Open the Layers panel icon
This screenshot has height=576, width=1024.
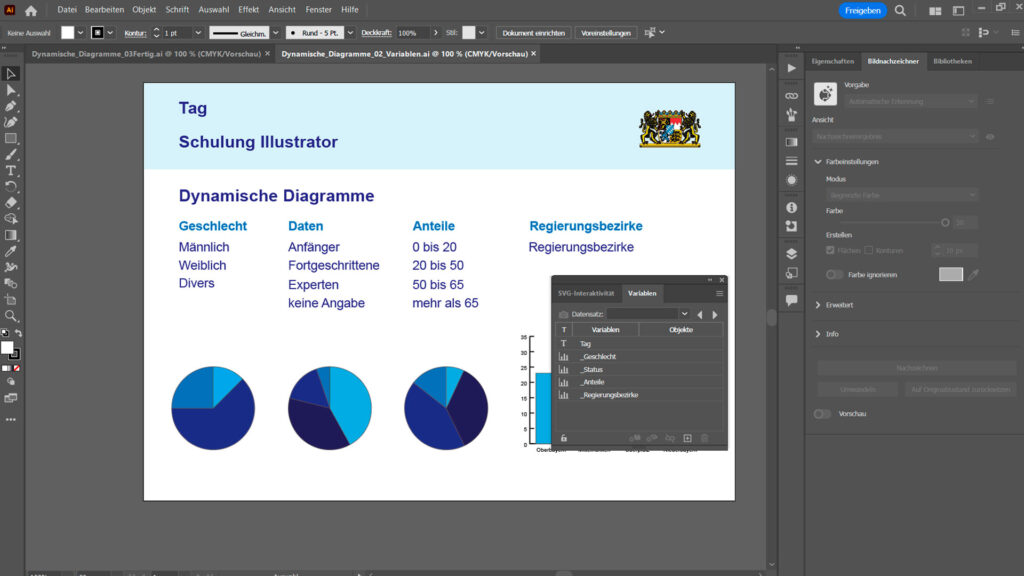[792, 254]
